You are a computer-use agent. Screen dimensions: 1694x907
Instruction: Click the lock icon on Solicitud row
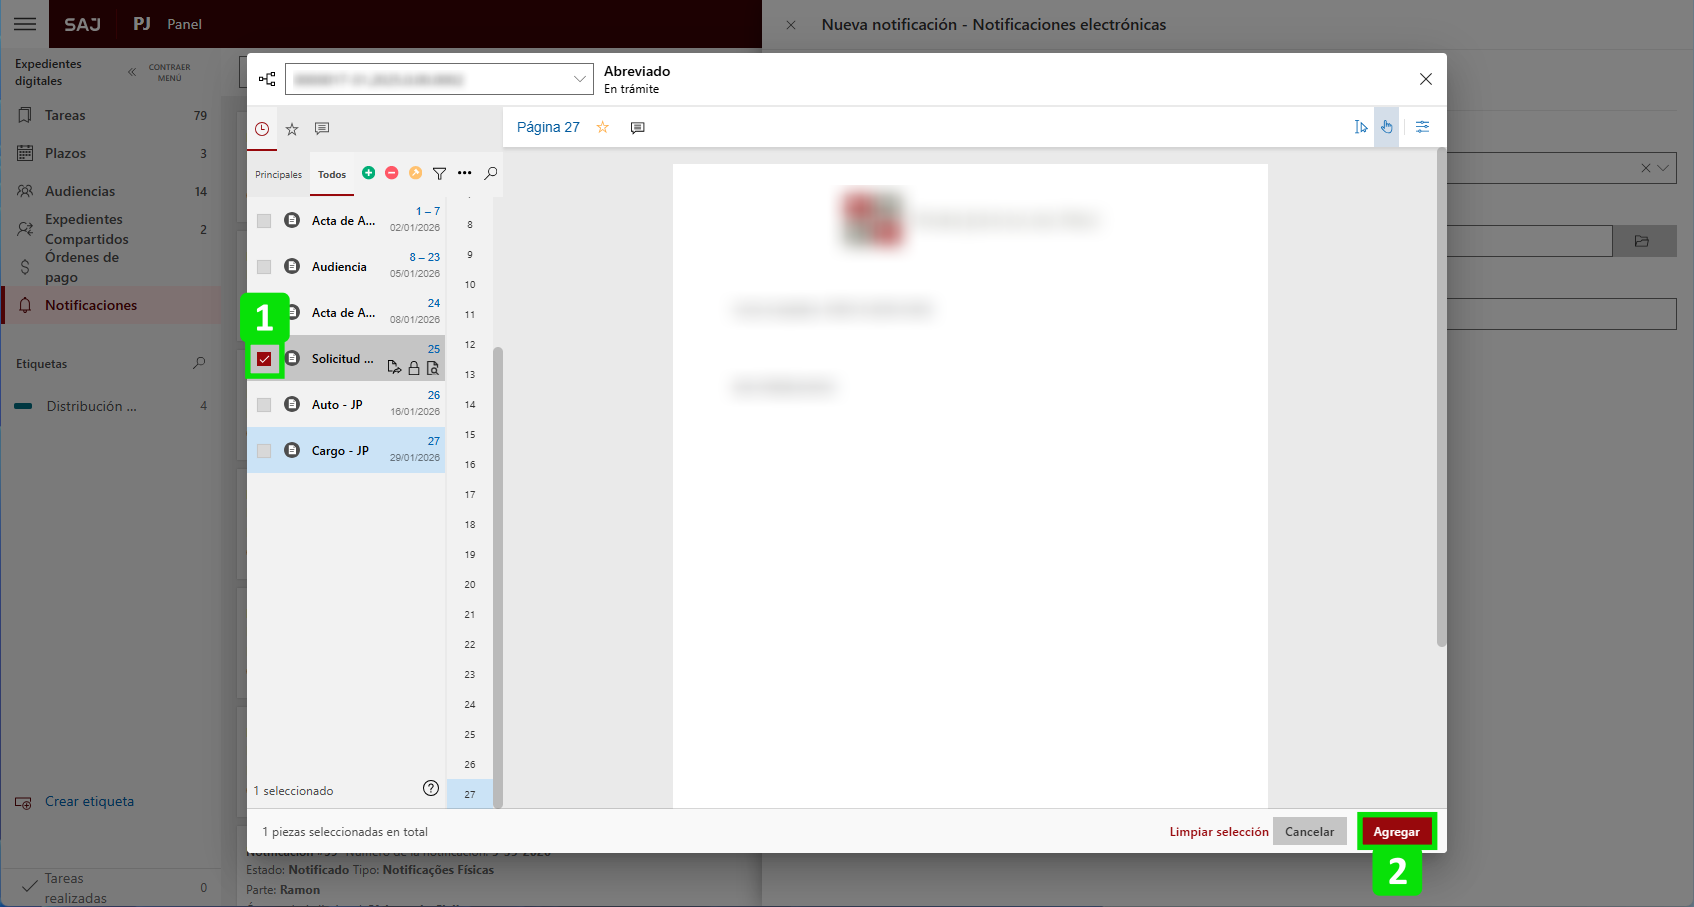coord(414,368)
